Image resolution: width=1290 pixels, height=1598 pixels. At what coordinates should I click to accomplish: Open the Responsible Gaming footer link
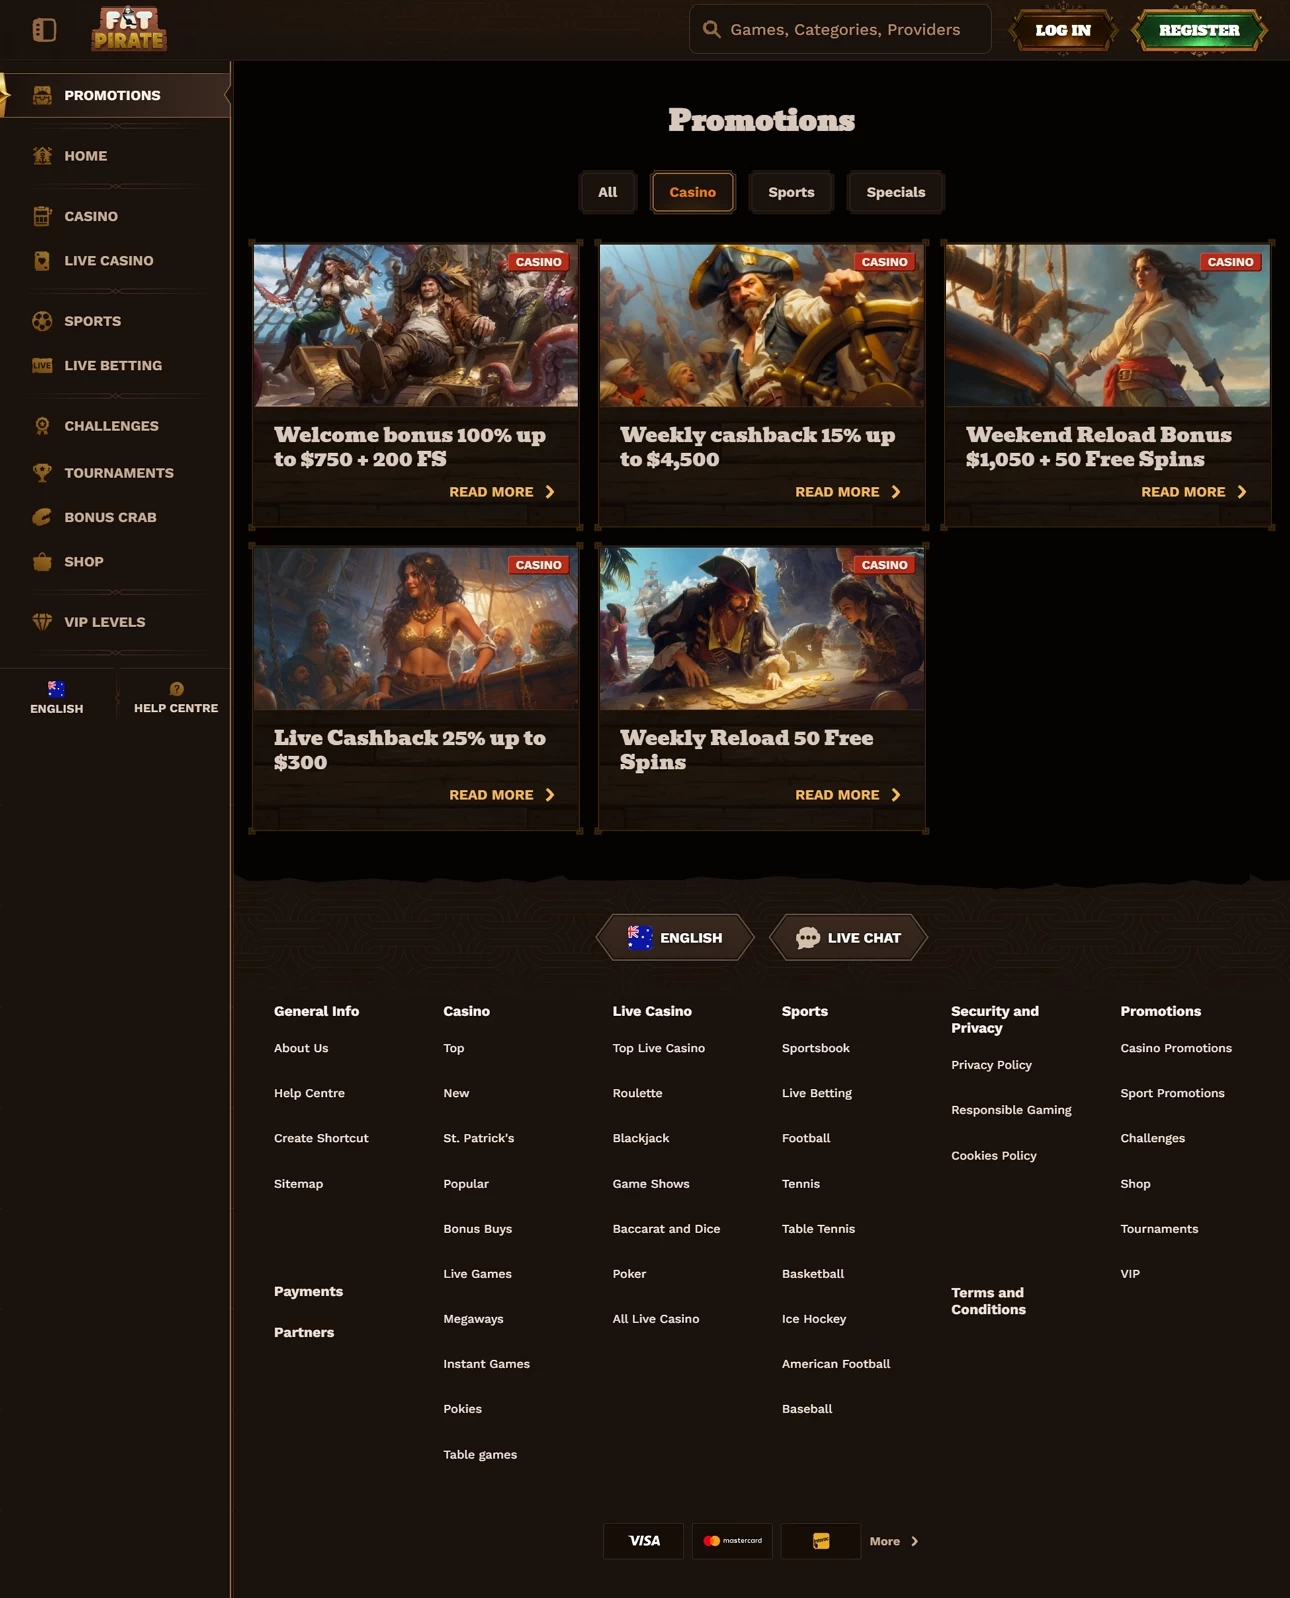click(x=1011, y=1110)
